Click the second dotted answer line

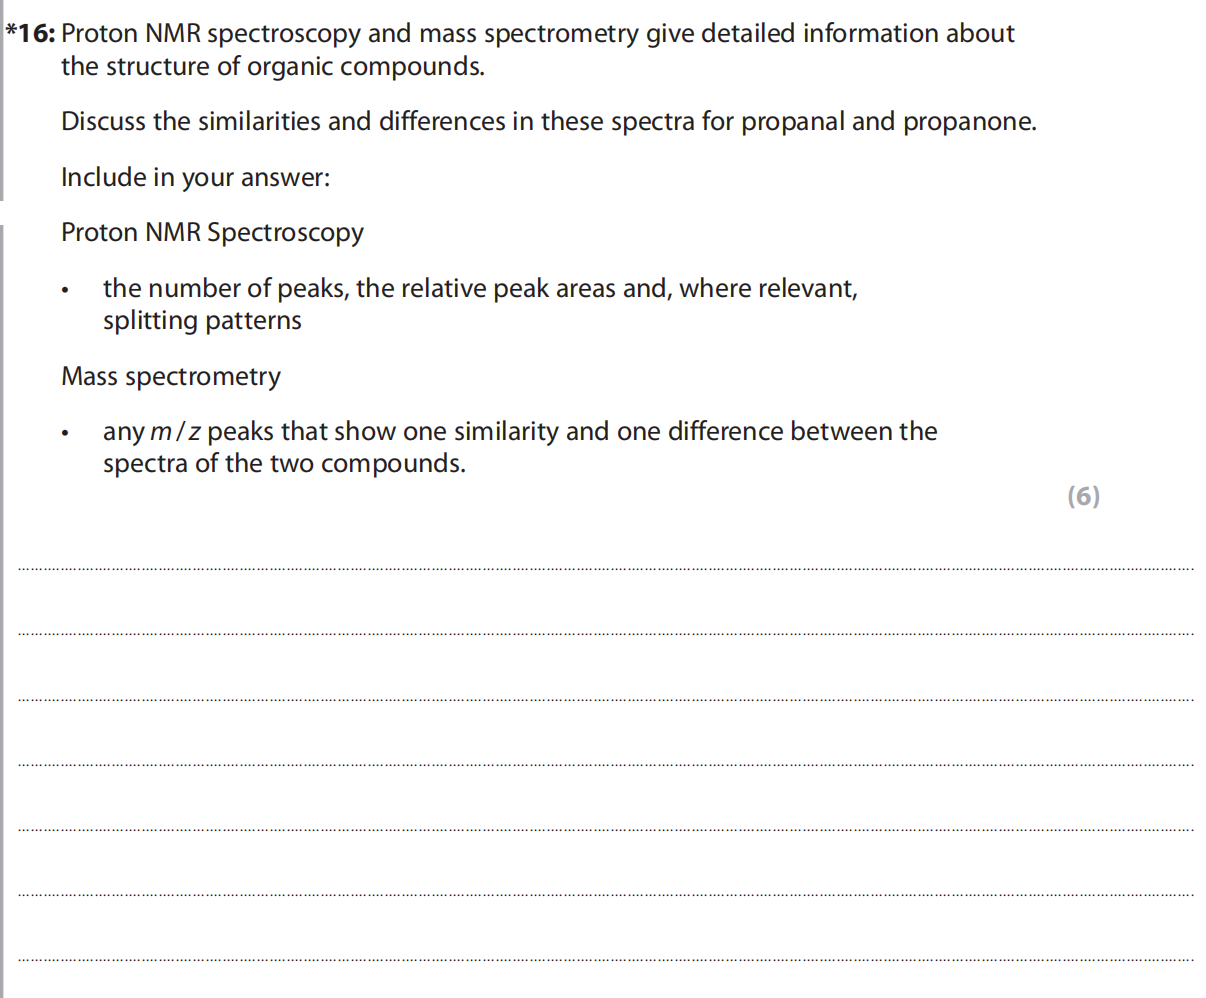pos(605,634)
